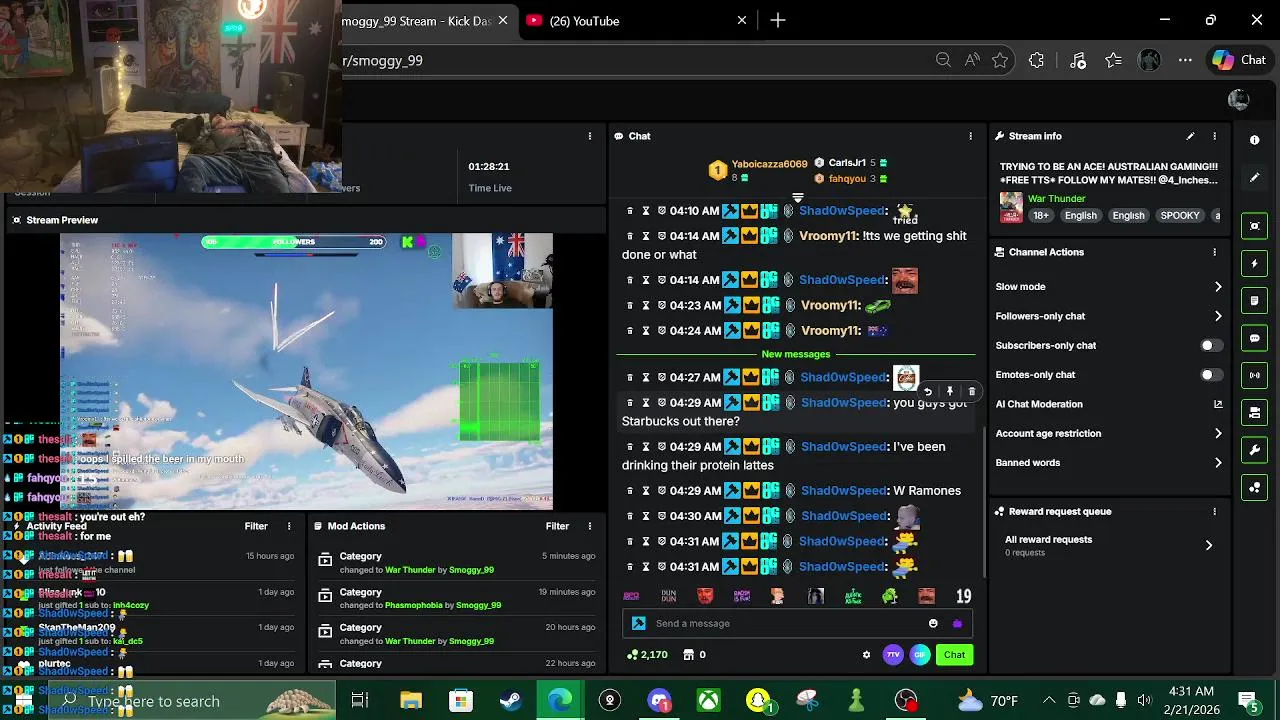1280x720 pixels.
Task: Insert the green frog quick emote
Action: (889, 596)
